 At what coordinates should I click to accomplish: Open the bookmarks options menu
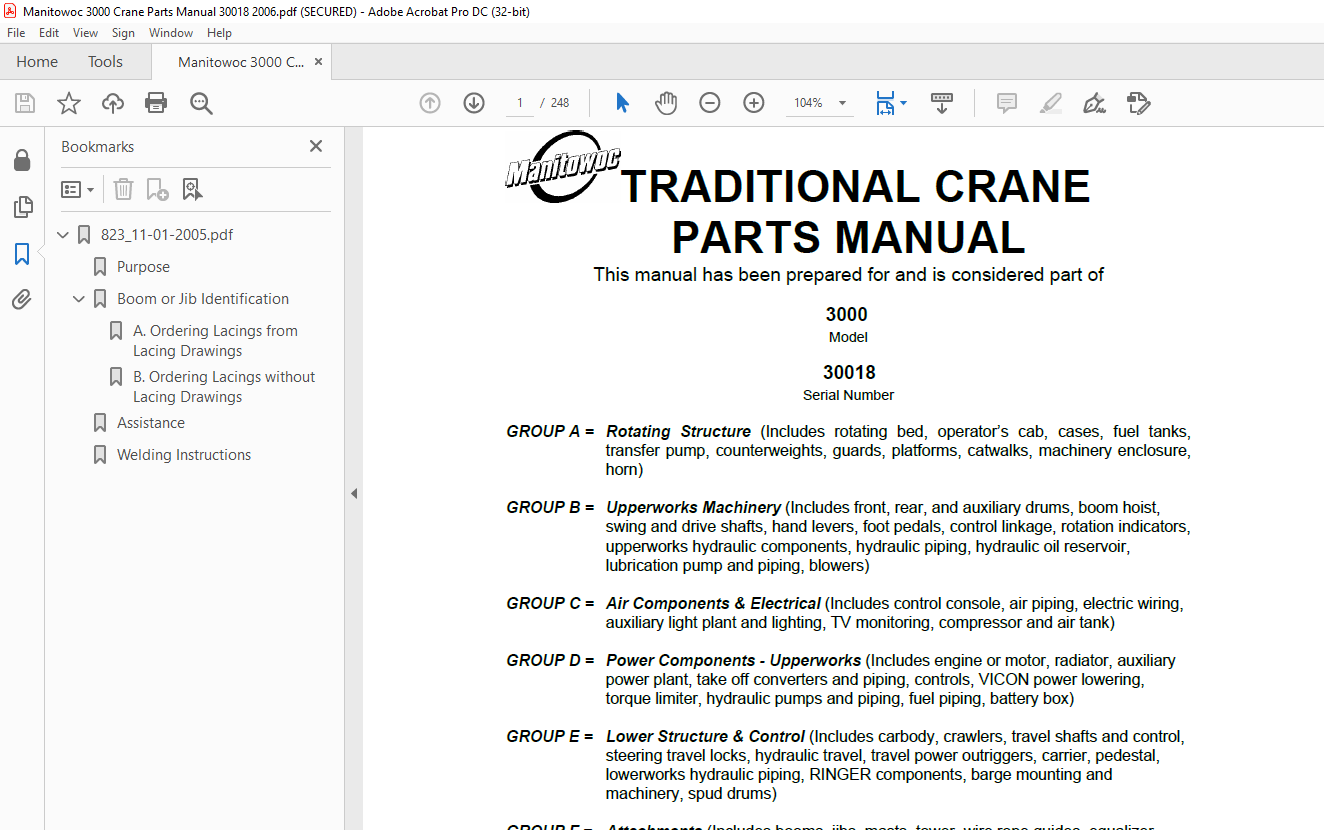pos(77,189)
